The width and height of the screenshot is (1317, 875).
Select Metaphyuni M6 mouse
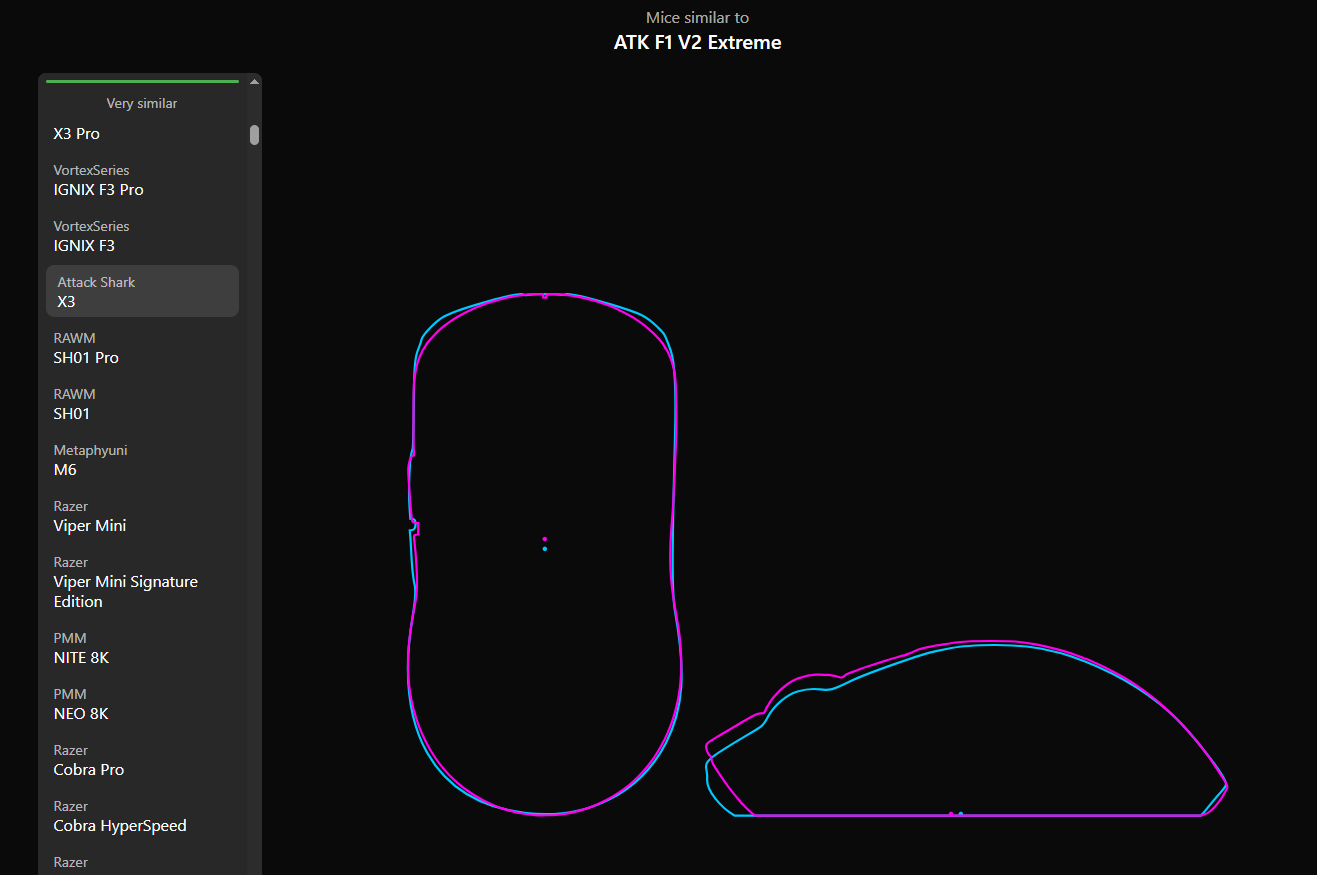tap(142, 459)
